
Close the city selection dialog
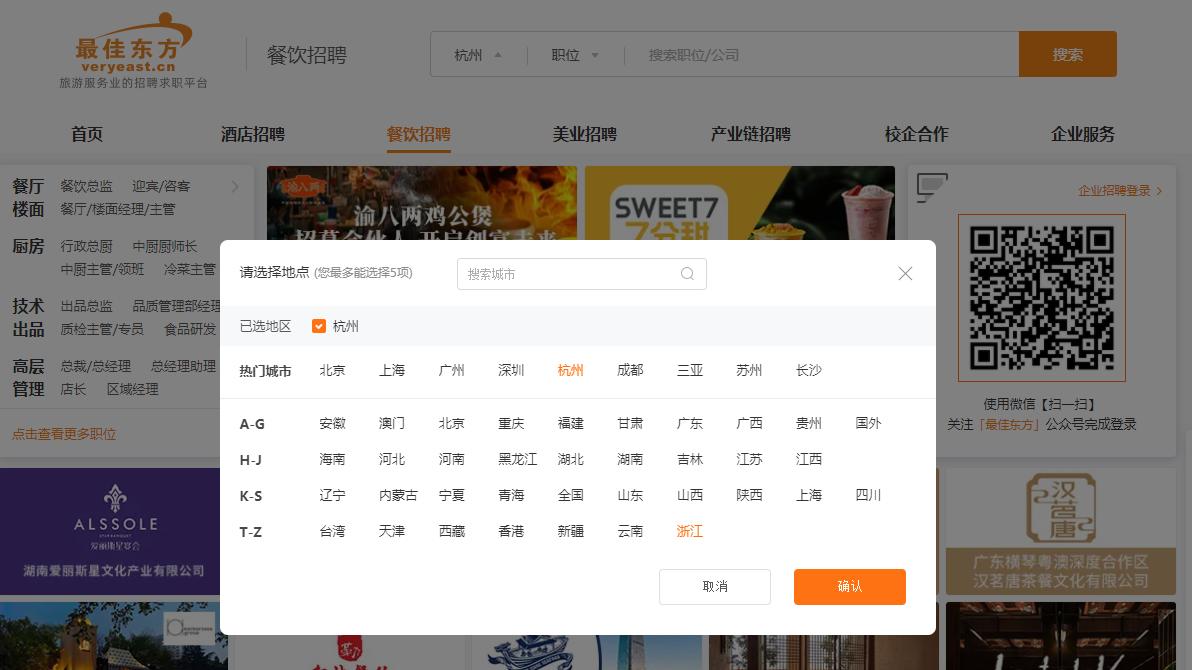coord(905,273)
